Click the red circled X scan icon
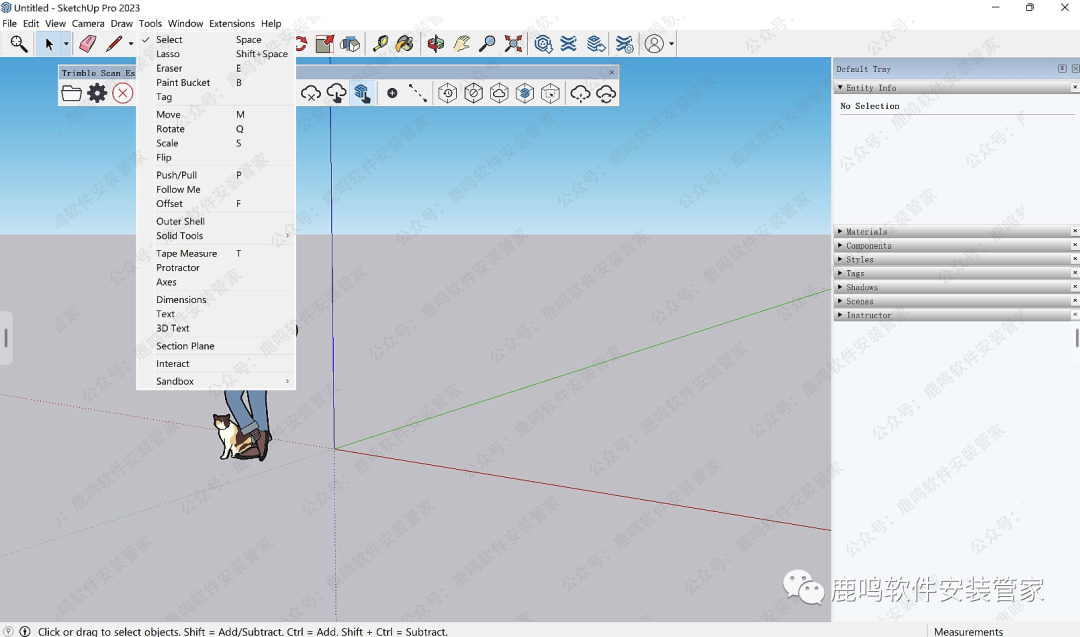Viewport: 1080px width, 637px height. click(123, 93)
